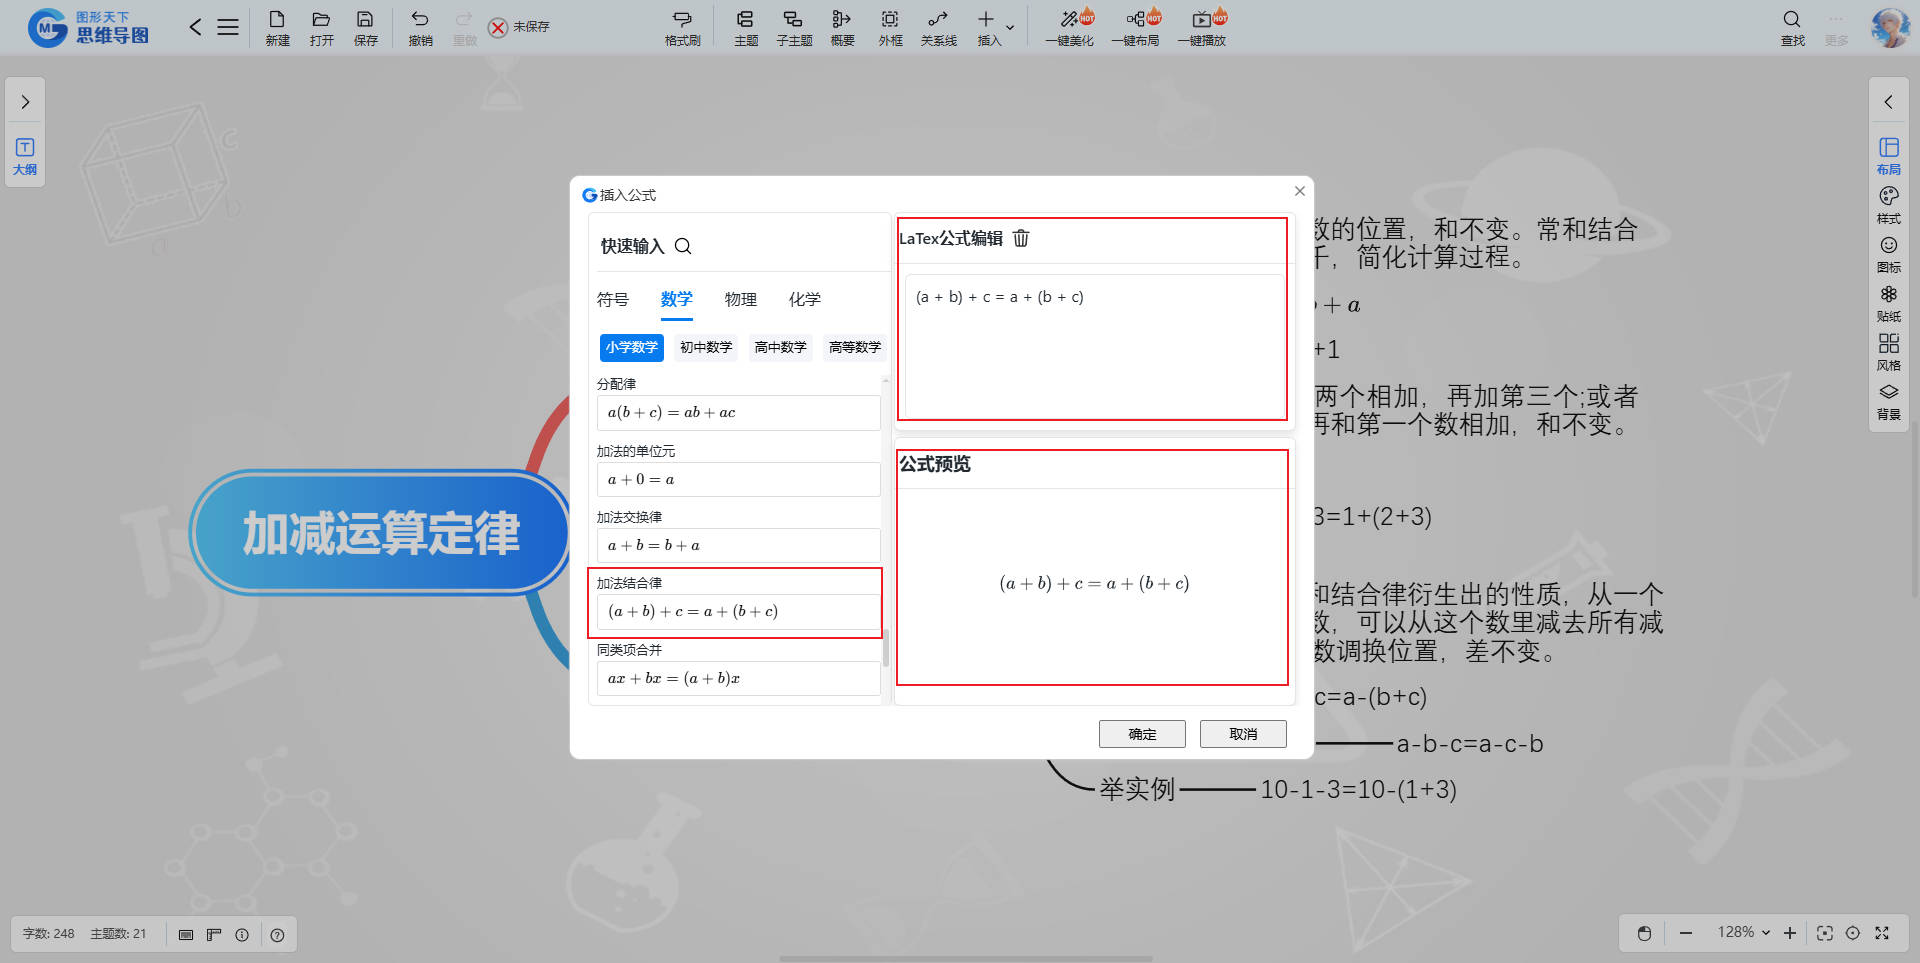The height and width of the screenshot is (963, 1920).
Task: Click the 查找 search icon in toolbar
Action: tap(1792, 27)
